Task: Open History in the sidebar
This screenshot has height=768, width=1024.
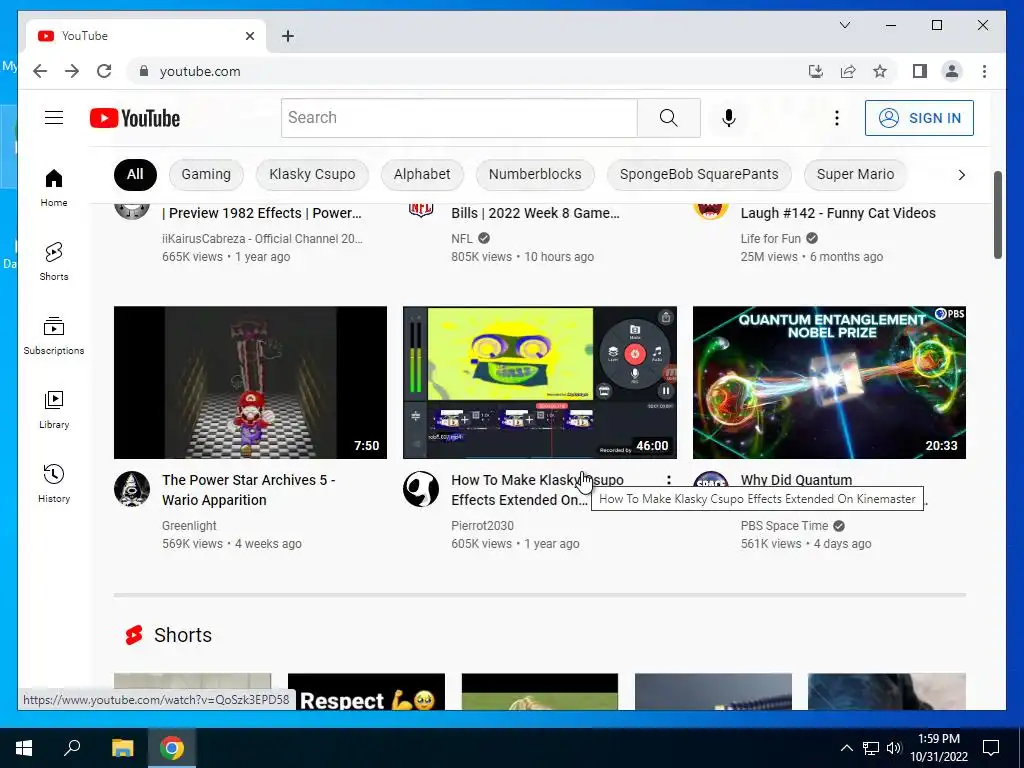Action: (x=54, y=484)
